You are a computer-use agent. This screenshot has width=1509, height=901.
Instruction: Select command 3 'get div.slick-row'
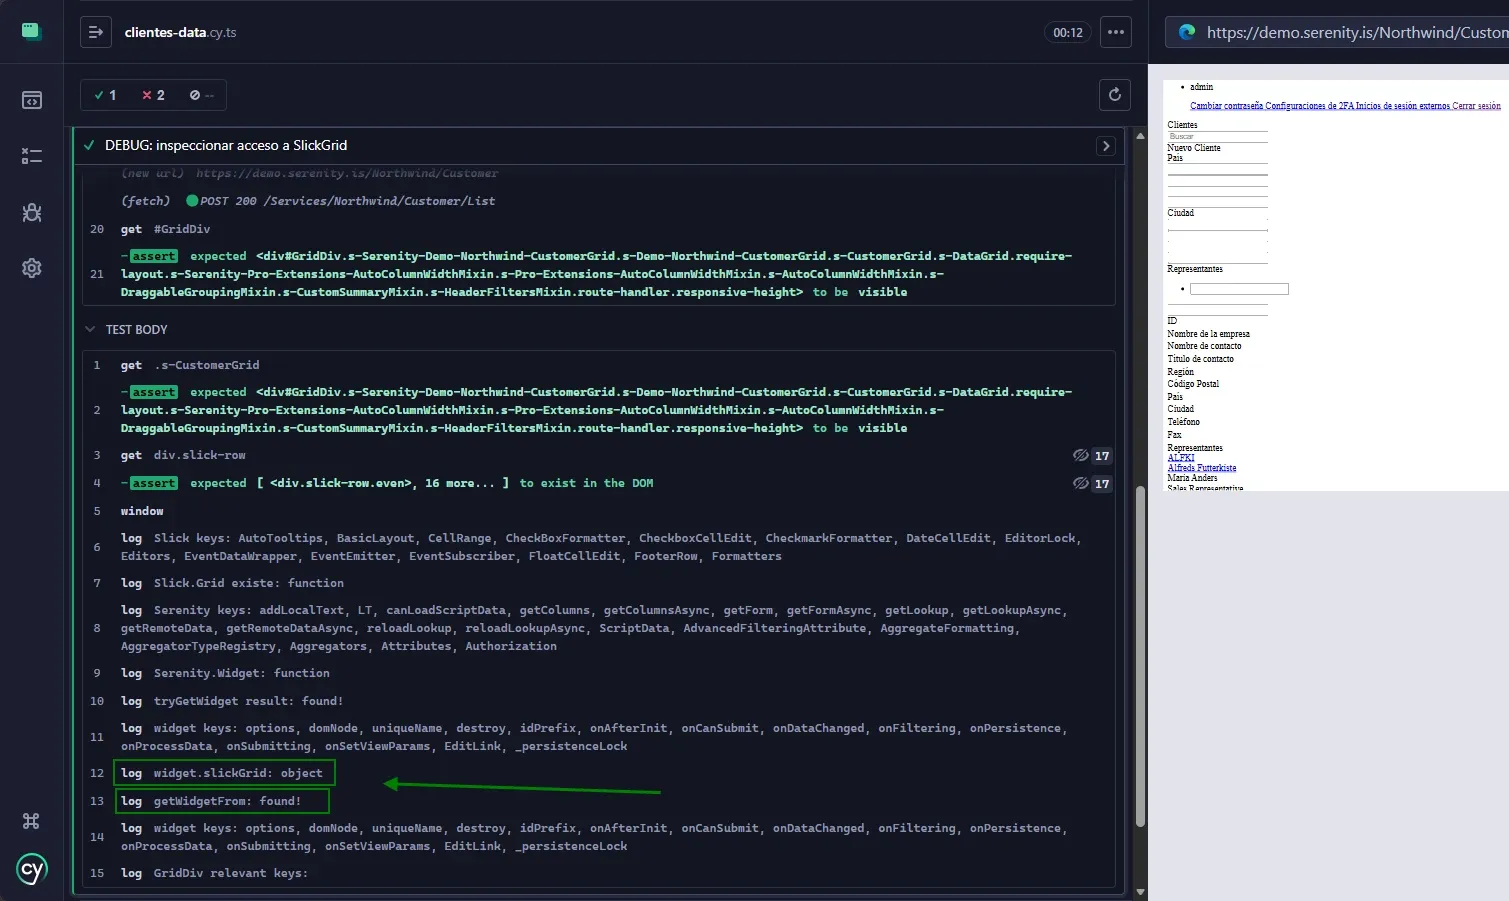(x=599, y=455)
